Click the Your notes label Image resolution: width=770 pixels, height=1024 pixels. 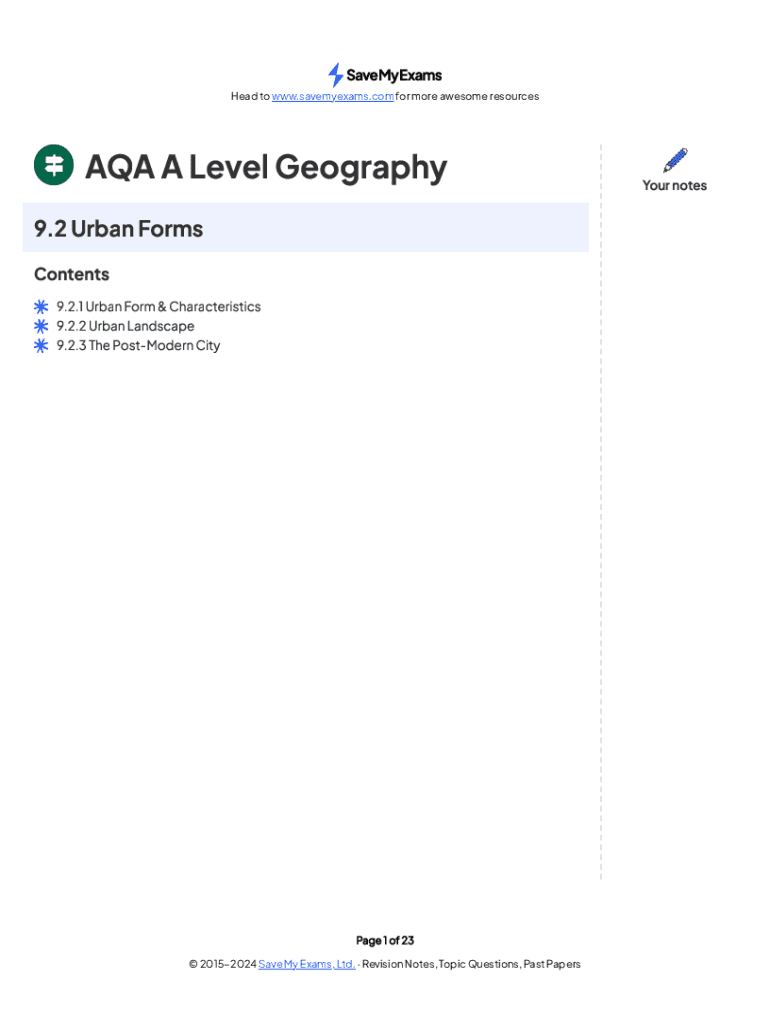[x=674, y=186]
